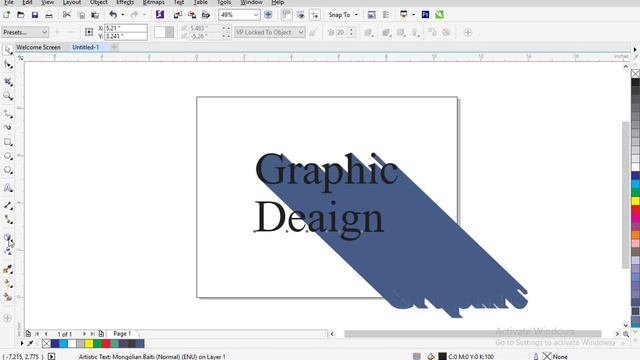This screenshot has height=360, width=640.
Task: Click the Undo arrow icon
Action: coord(113,15)
